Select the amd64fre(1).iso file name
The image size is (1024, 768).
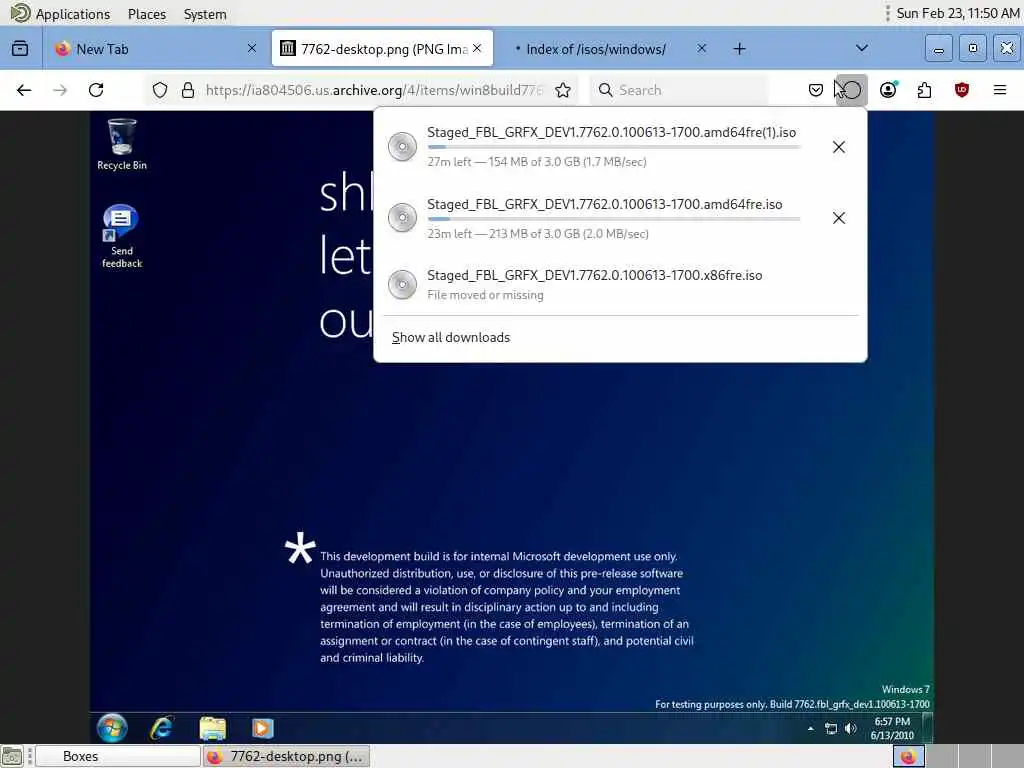coord(611,133)
